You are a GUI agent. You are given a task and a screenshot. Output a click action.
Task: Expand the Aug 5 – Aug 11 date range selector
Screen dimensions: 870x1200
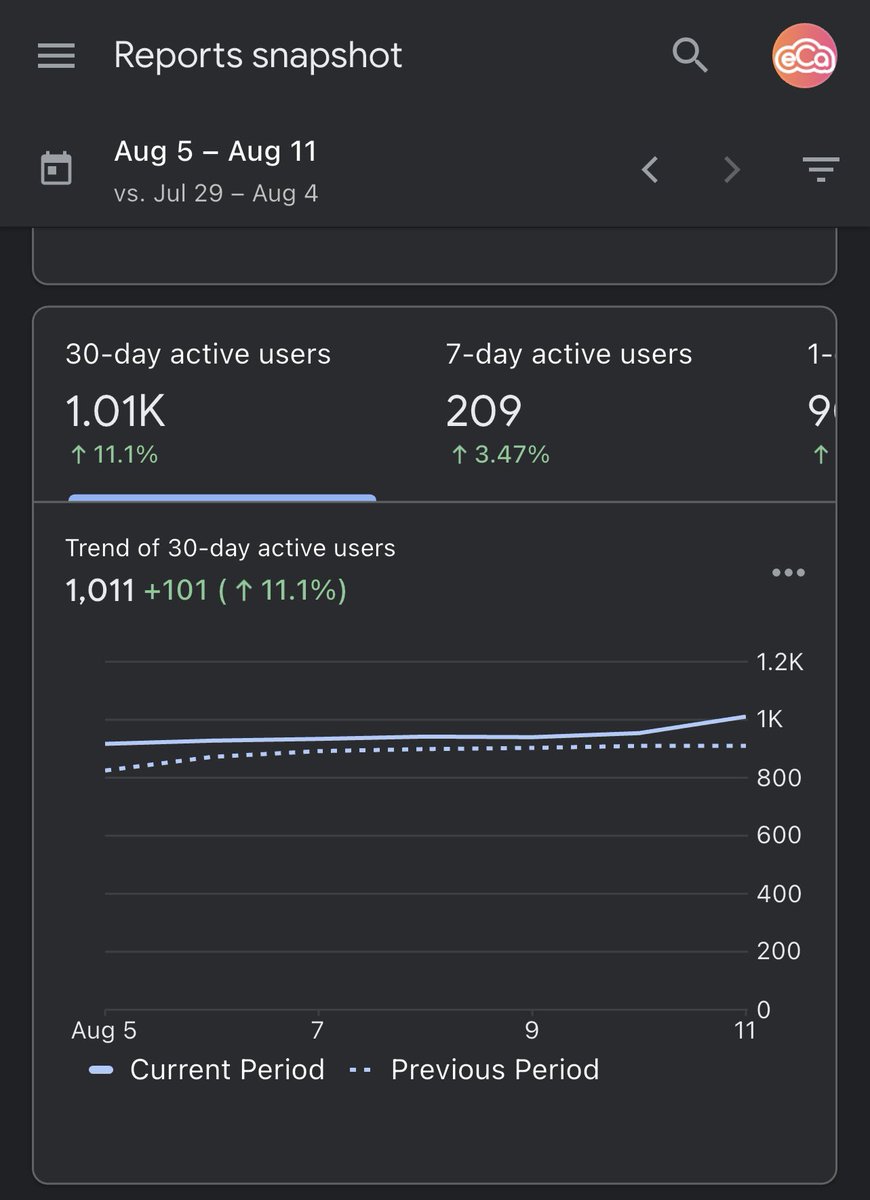pos(217,151)
